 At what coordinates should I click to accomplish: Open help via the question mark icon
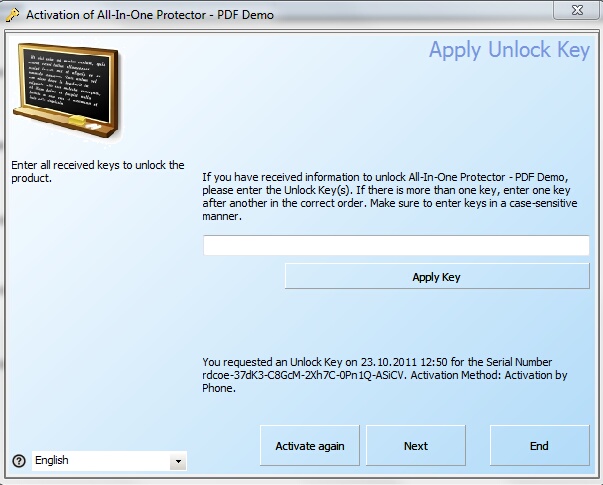[x=18, y=460]
